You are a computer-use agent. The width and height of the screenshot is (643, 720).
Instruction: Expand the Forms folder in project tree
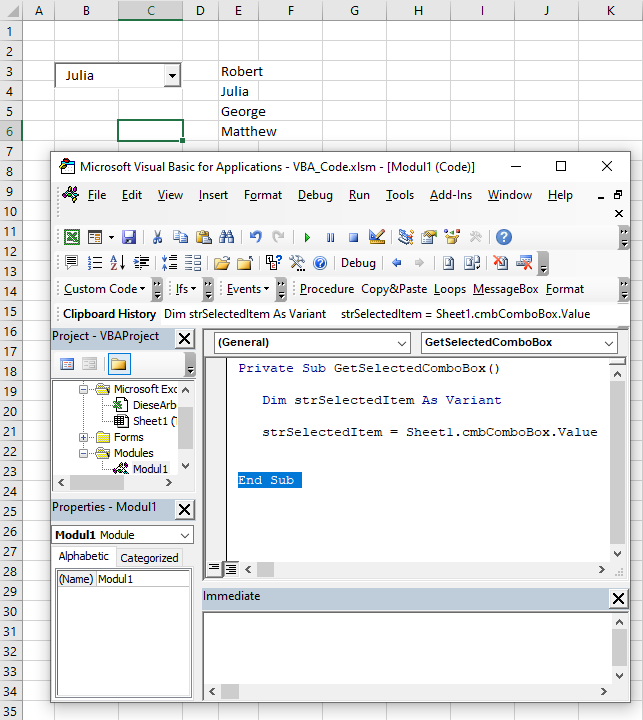tap(85, 437)
